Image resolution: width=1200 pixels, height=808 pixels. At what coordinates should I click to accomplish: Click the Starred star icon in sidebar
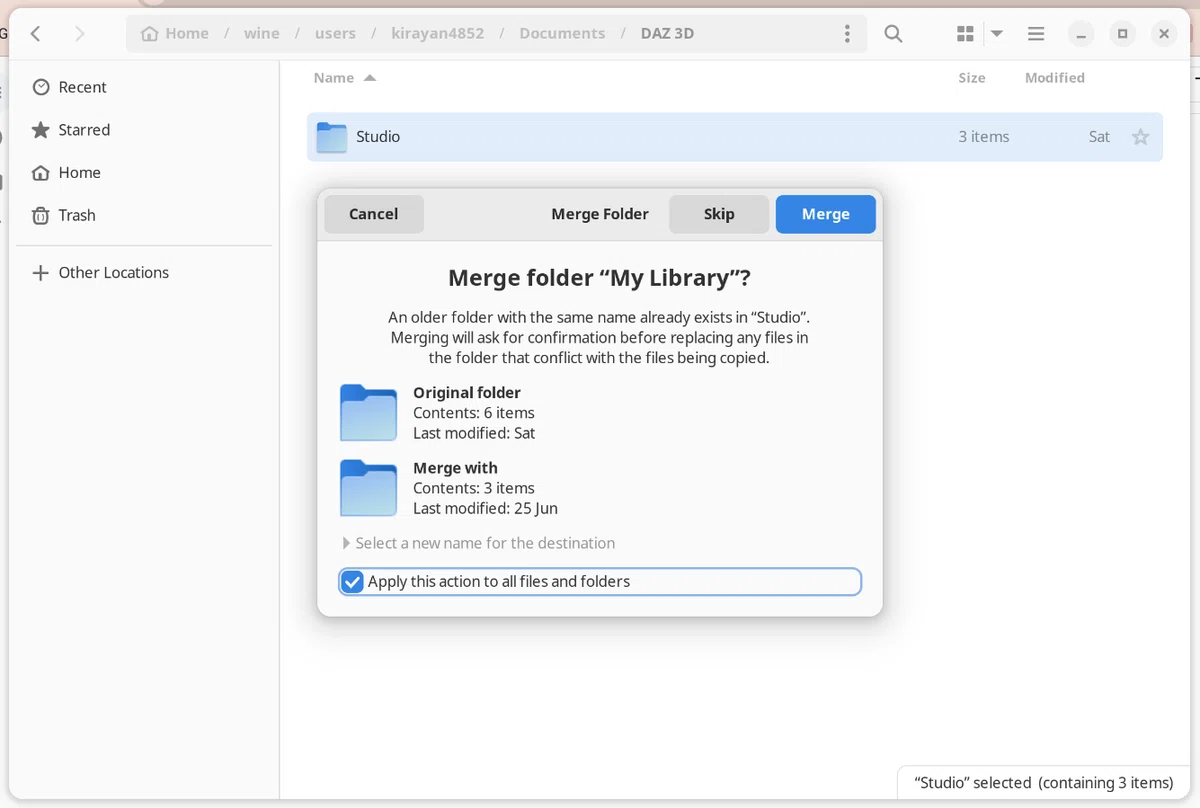click(41, 130)
